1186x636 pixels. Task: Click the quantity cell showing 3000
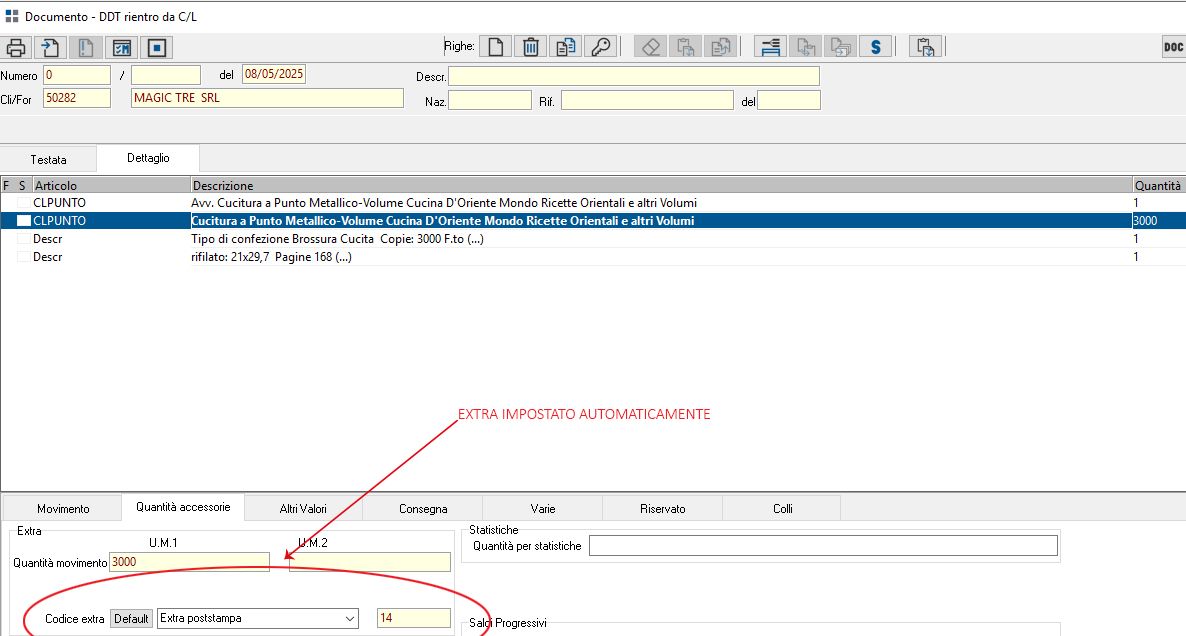tap(1158, 221)
